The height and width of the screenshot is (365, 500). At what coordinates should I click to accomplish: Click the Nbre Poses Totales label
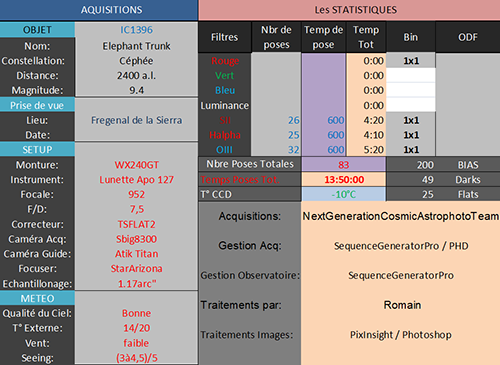250,164
